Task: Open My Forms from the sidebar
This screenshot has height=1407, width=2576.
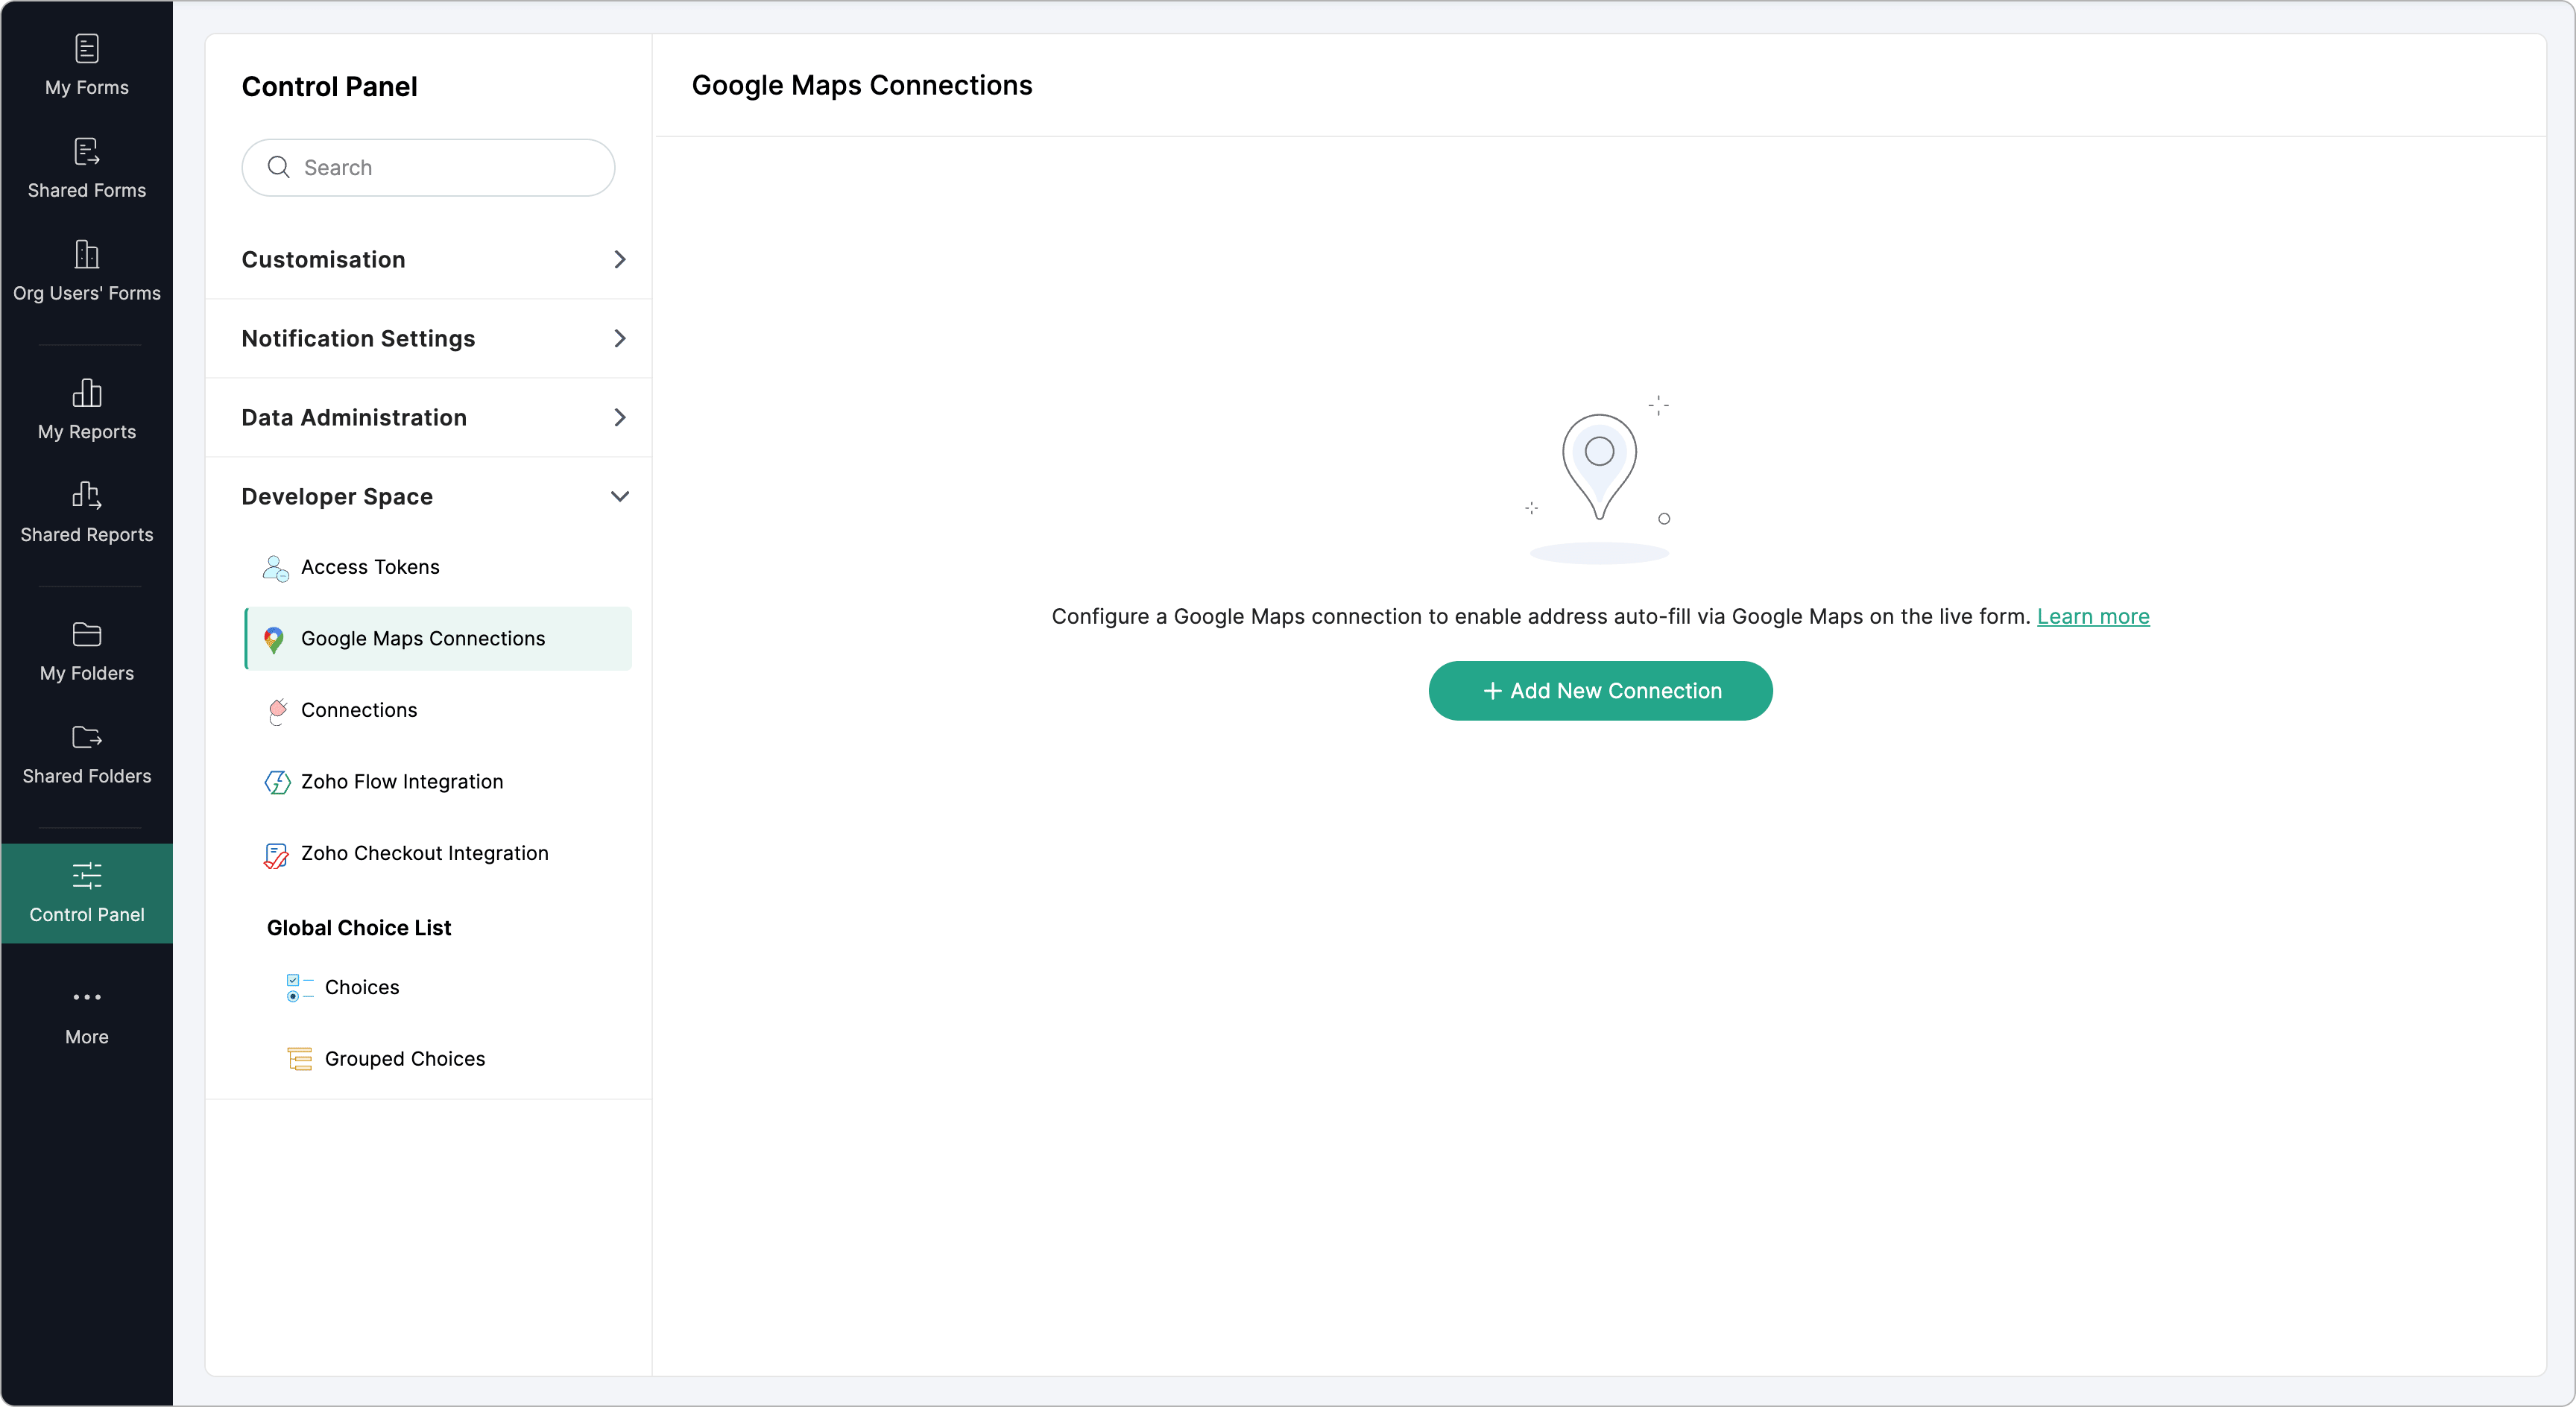Action: click(87, 65)
